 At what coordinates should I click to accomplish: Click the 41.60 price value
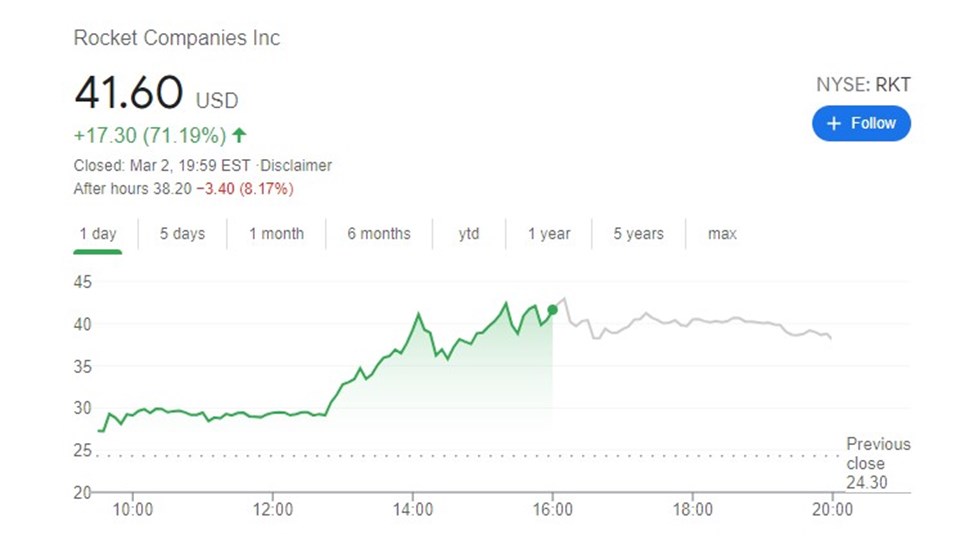pyautogui.click(x=129, y=94)
